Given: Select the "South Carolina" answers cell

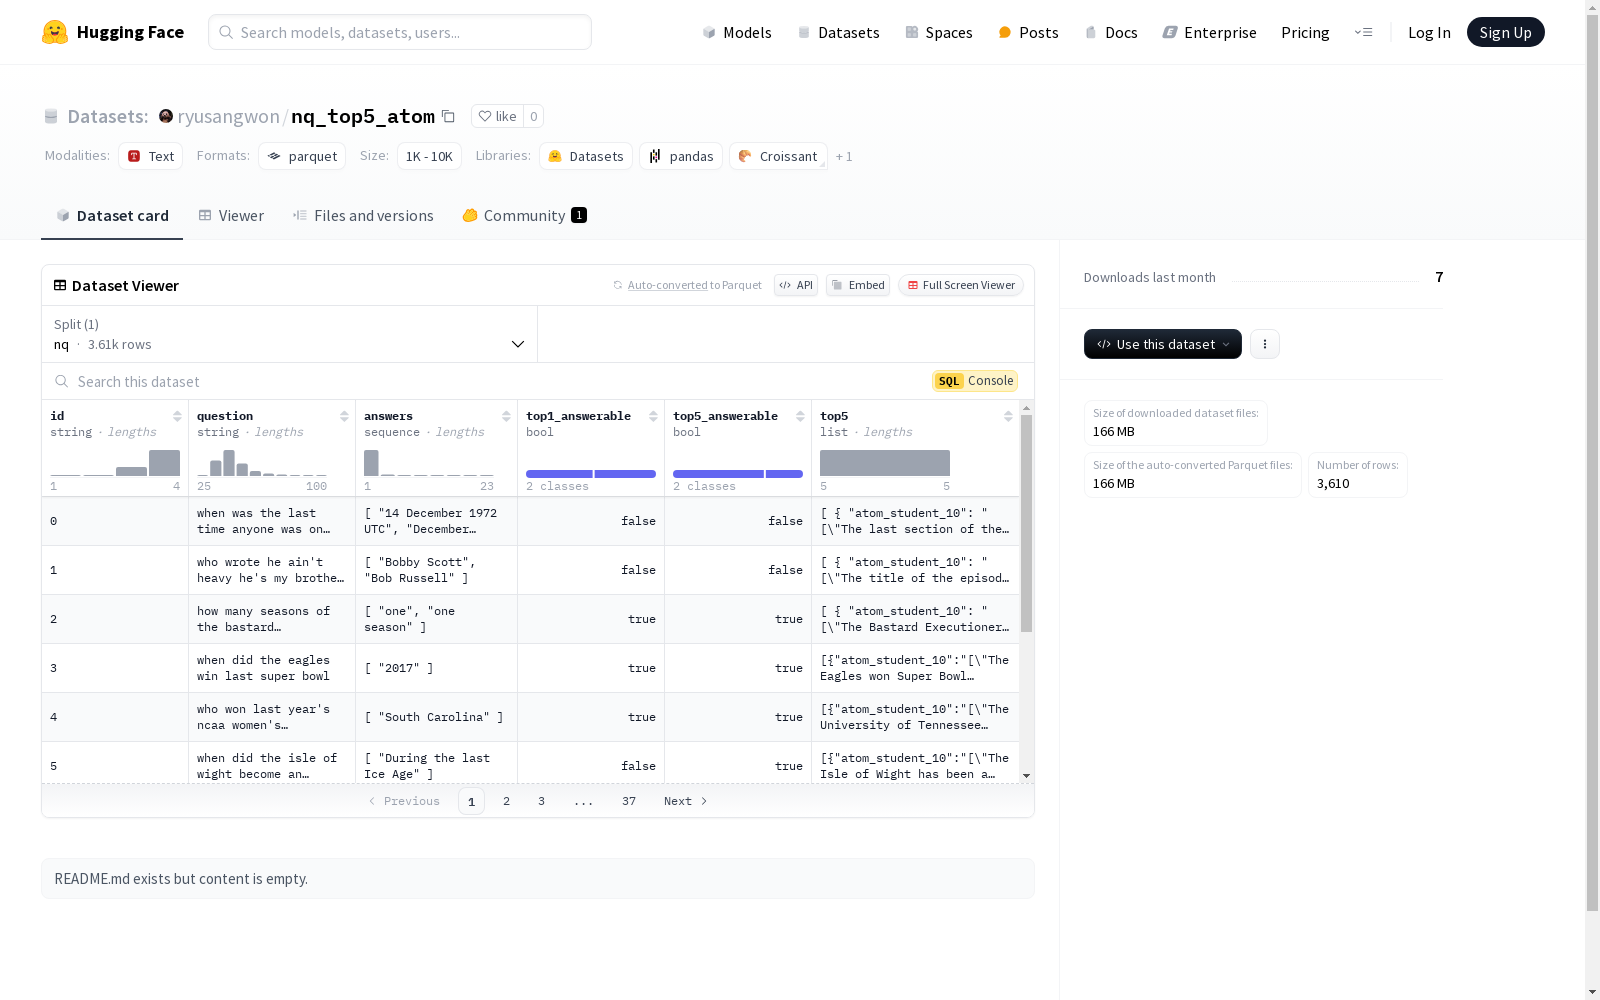Looking at the screenshot, I should [437, 717].
